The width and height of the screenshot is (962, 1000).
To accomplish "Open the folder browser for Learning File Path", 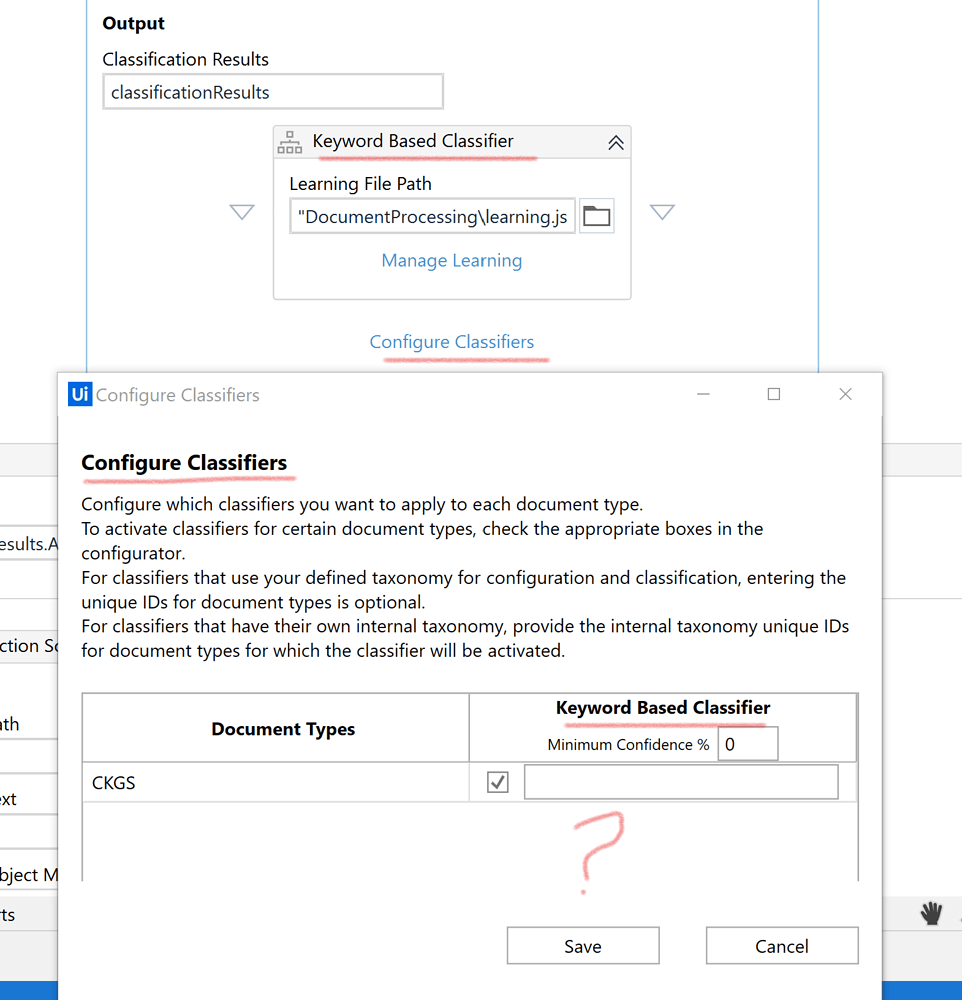I will pyautogui.click(x=597, y=215).
